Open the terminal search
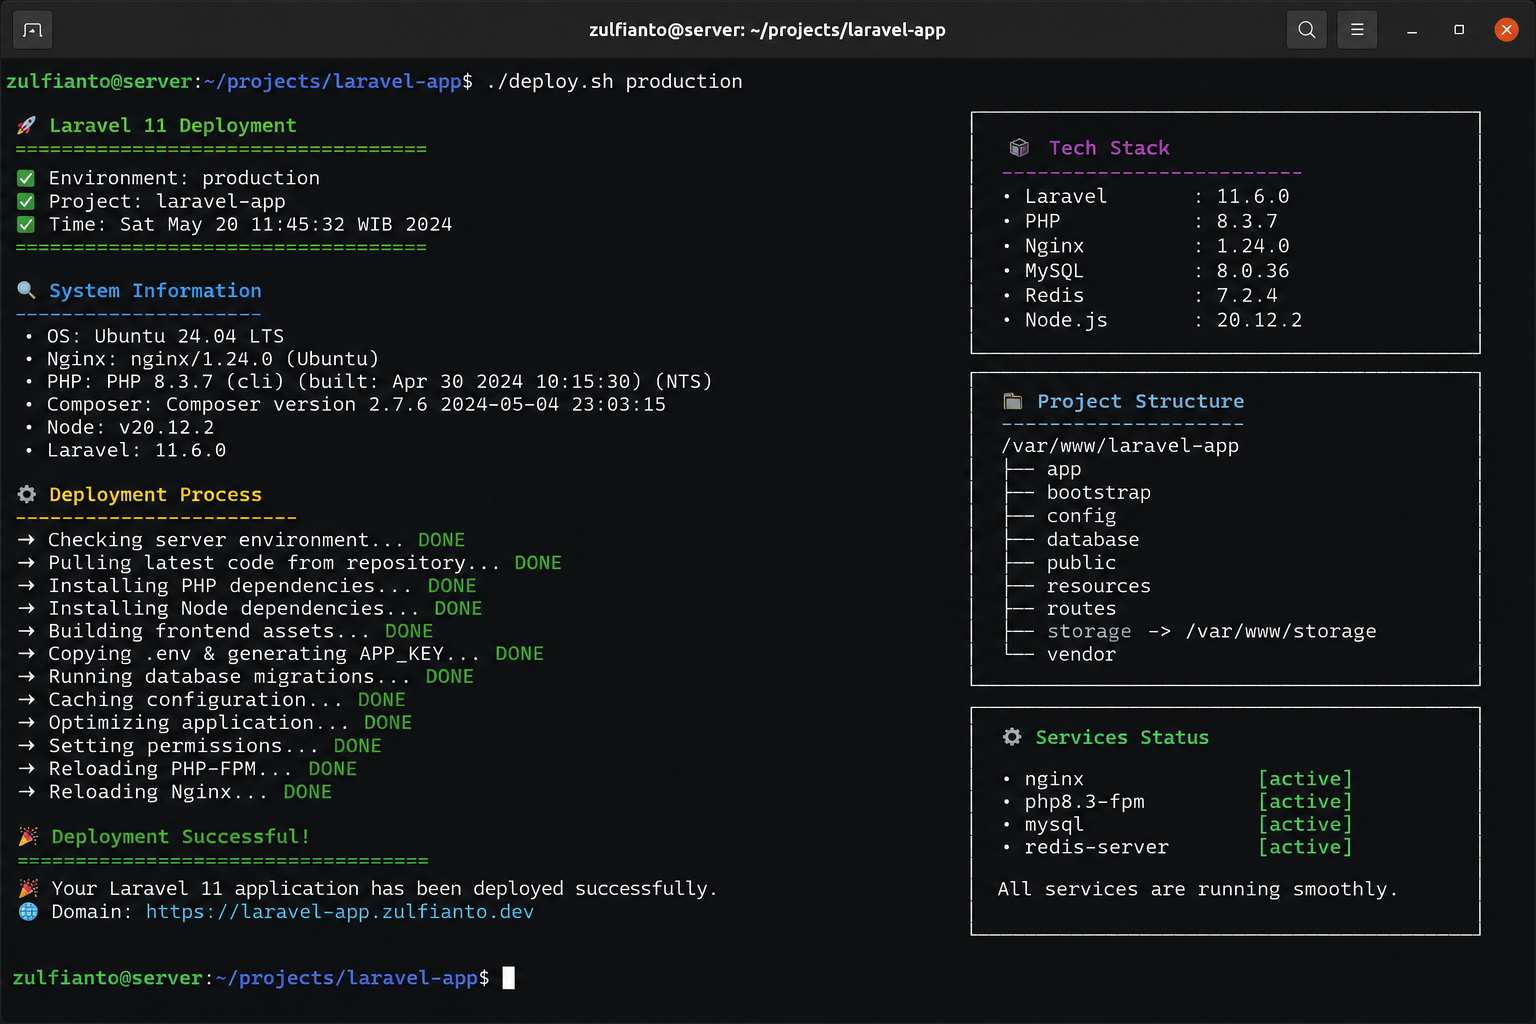 1307,30
